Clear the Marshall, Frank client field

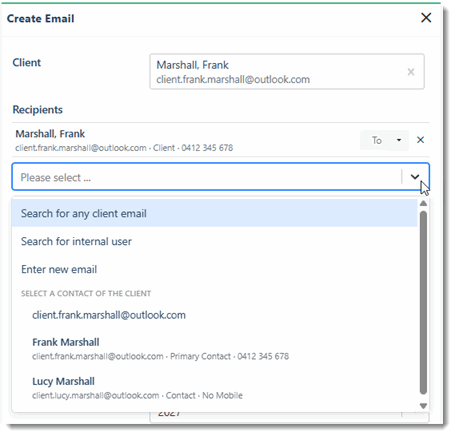click(411, 72)
